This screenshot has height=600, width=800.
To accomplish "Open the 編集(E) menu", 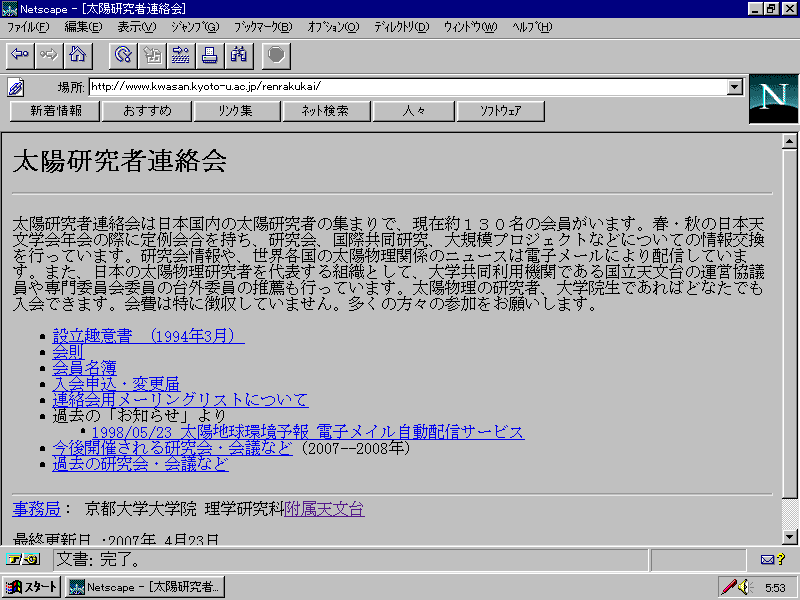I will coord(83,27).
